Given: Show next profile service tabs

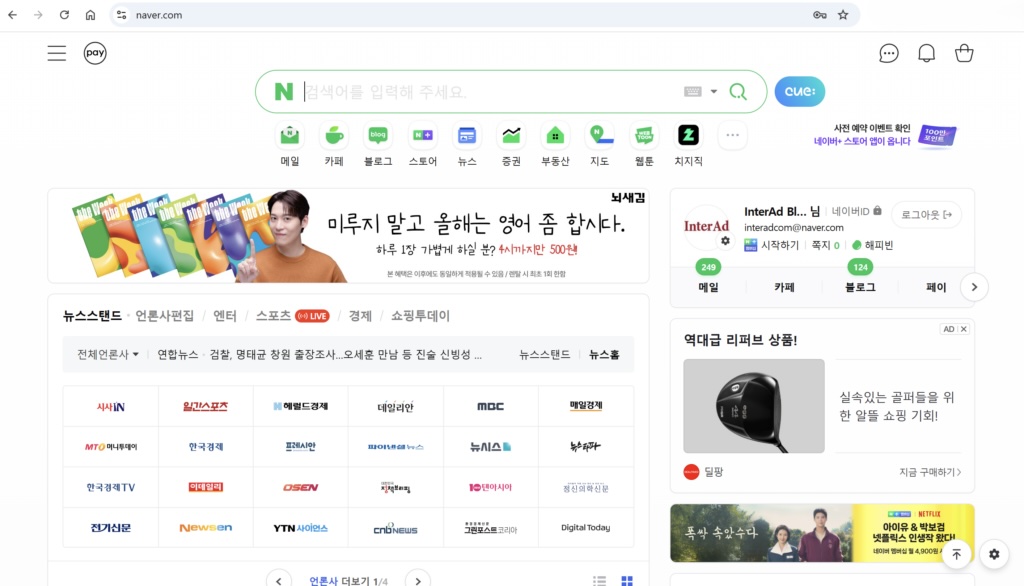Looking at the screenshot, I should 974,287.
